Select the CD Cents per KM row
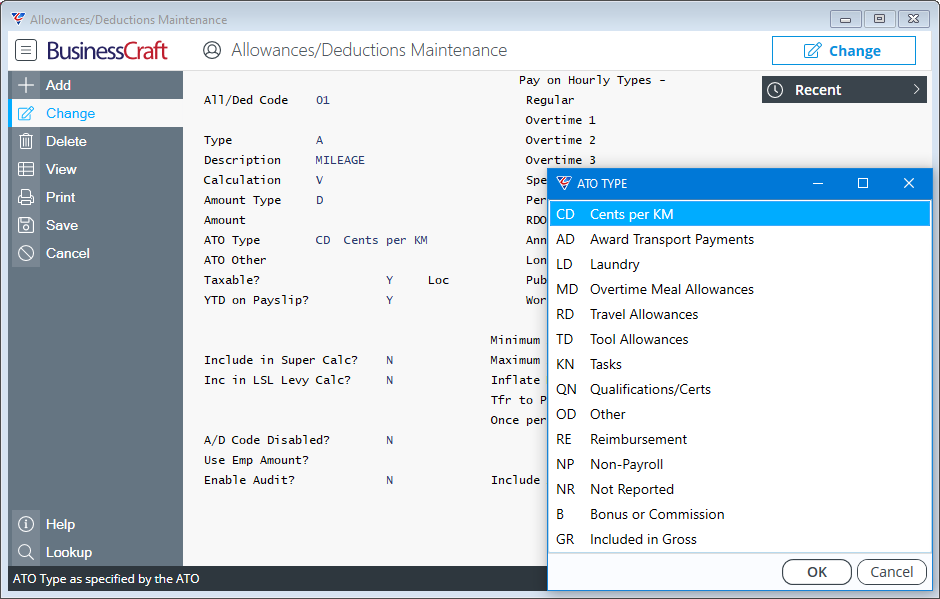This screenshot has width=940, height=599. coord(740,214)
